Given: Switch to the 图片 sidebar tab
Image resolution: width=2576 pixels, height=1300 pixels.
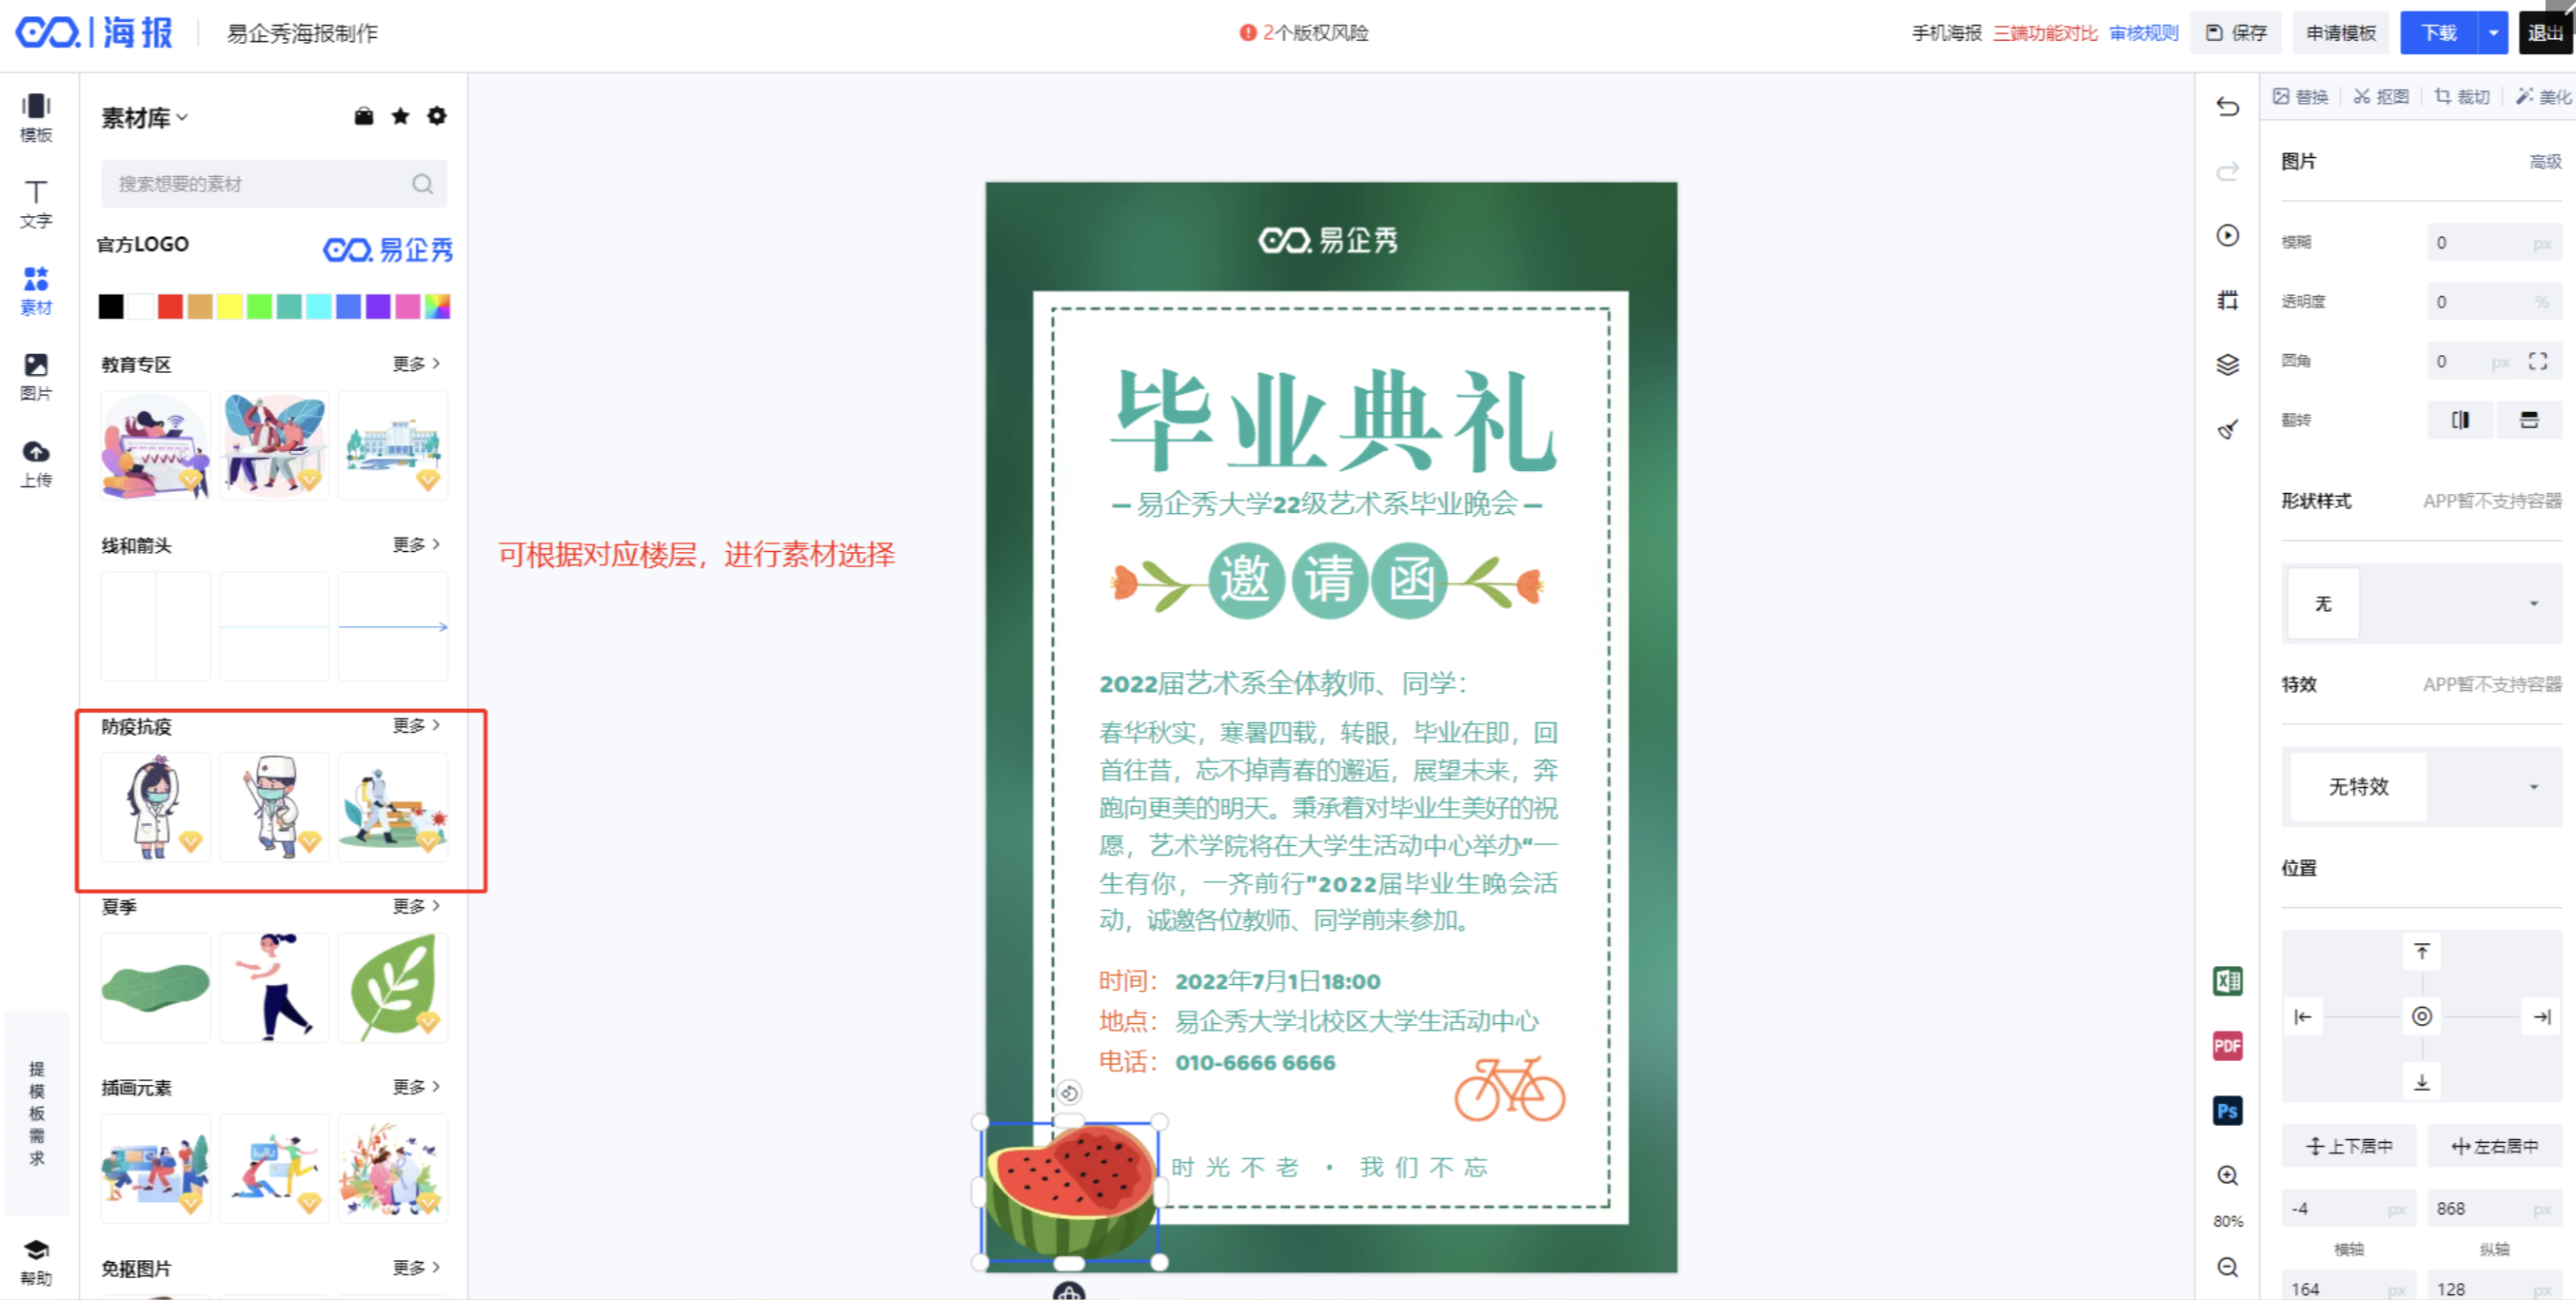Looking at the screenshot, I should coord(36,377).
